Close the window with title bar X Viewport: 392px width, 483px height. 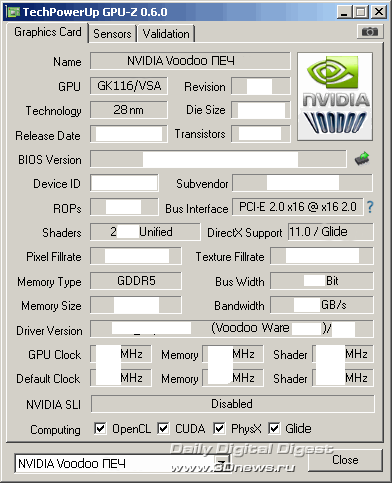[379, 12]
